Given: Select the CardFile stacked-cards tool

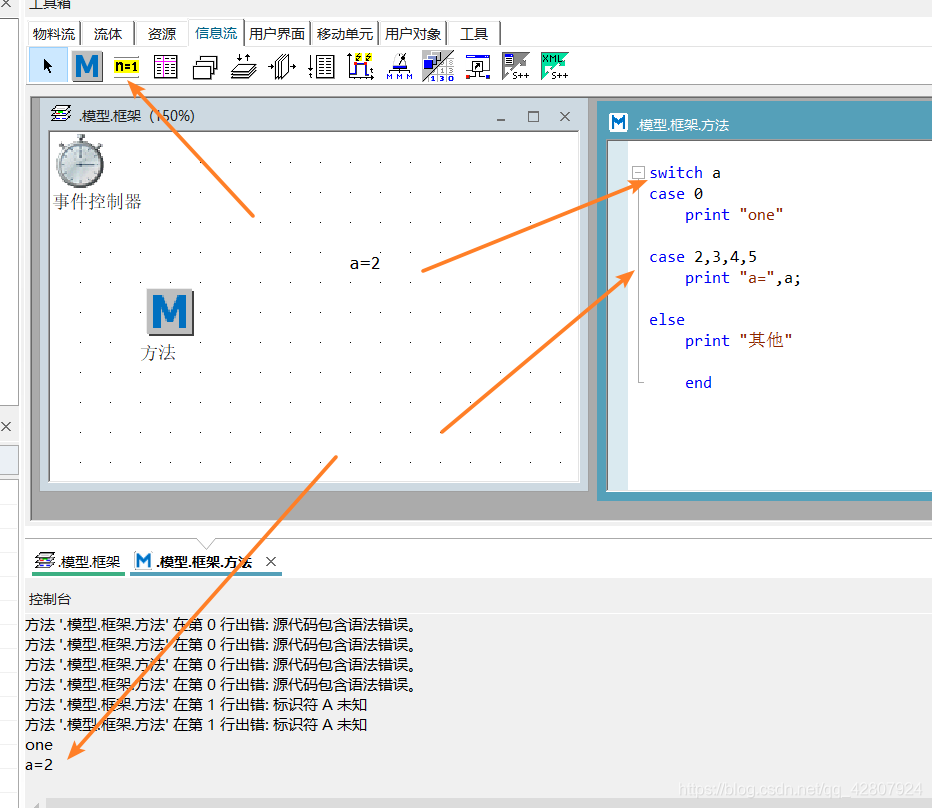Looking at the screenshot, I should pos(206,66).
